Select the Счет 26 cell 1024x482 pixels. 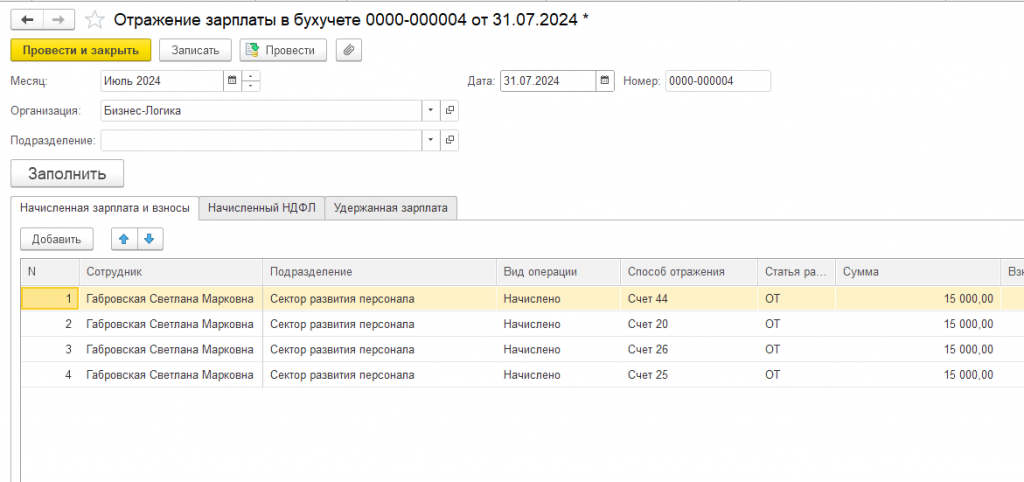(689, 349)
